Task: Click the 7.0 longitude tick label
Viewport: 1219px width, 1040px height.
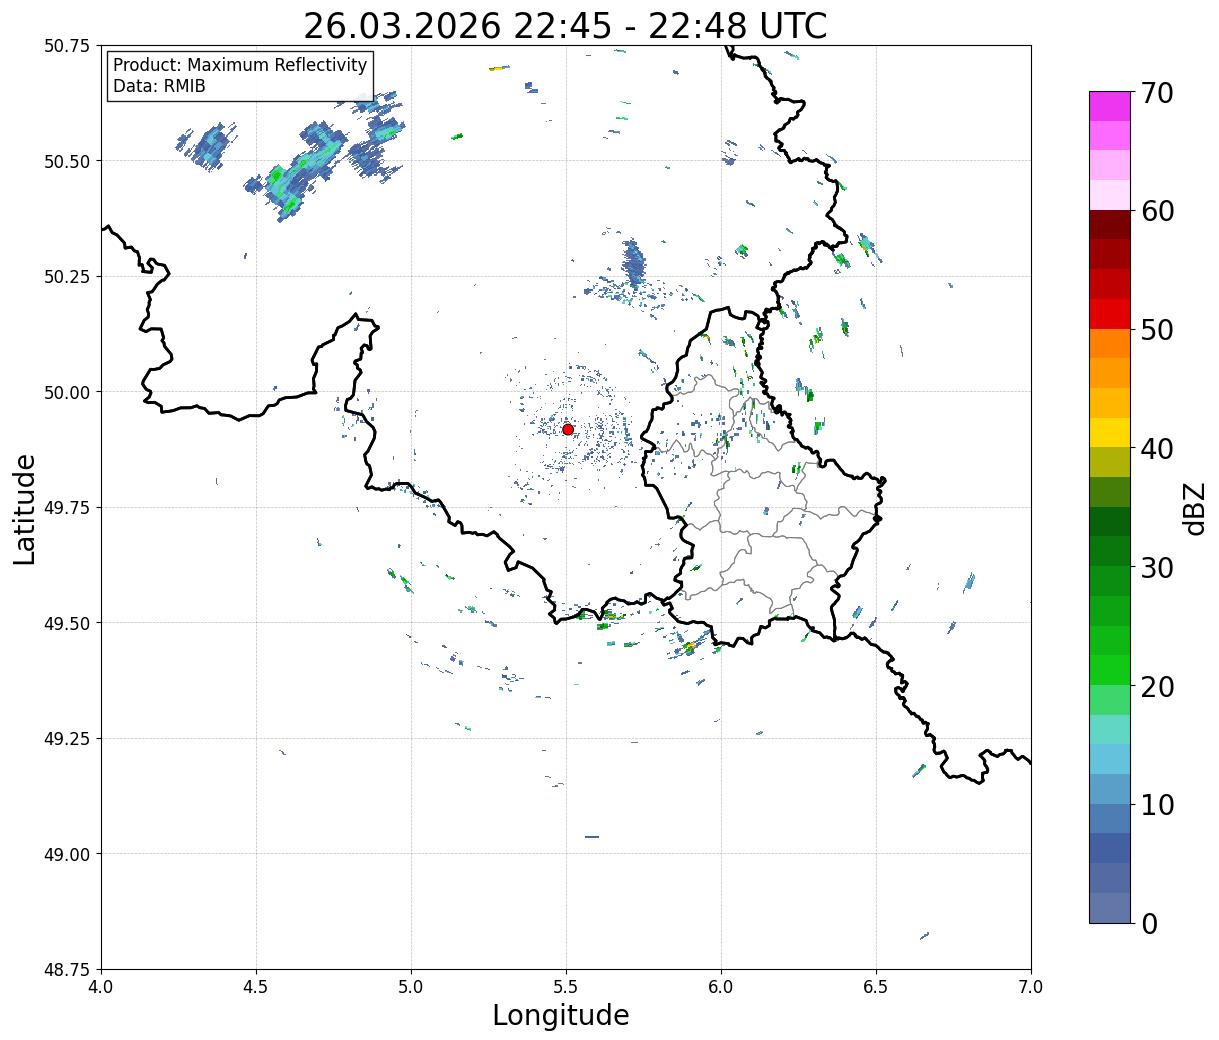Action: (x=1031, y=986)
